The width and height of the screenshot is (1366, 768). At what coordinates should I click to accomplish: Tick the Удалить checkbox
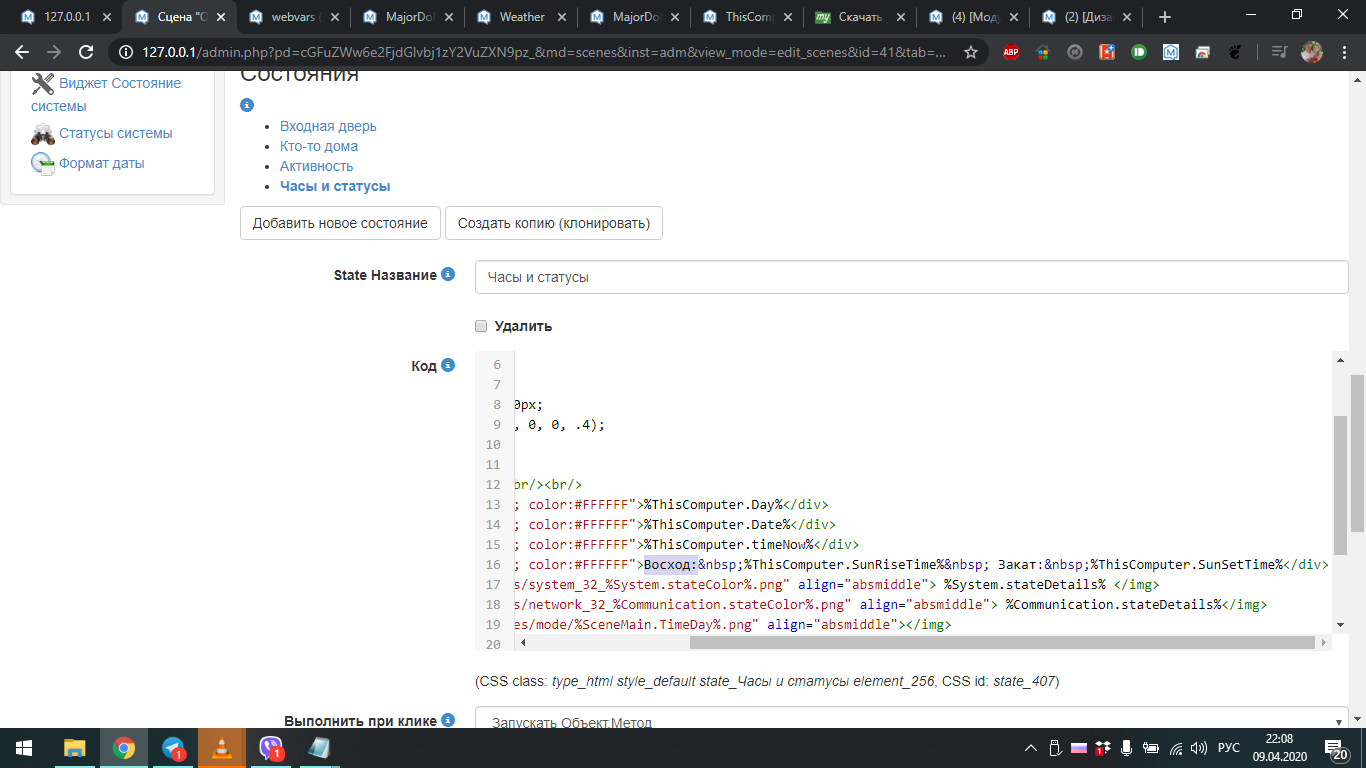click(481, 326)
